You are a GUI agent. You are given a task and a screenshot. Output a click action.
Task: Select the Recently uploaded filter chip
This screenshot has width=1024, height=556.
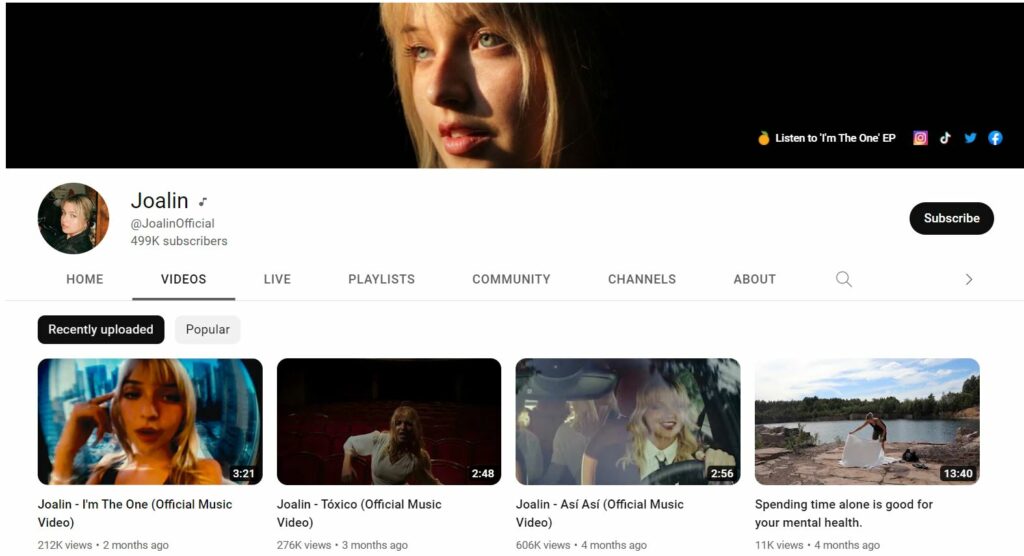click(x=101, y=329)
